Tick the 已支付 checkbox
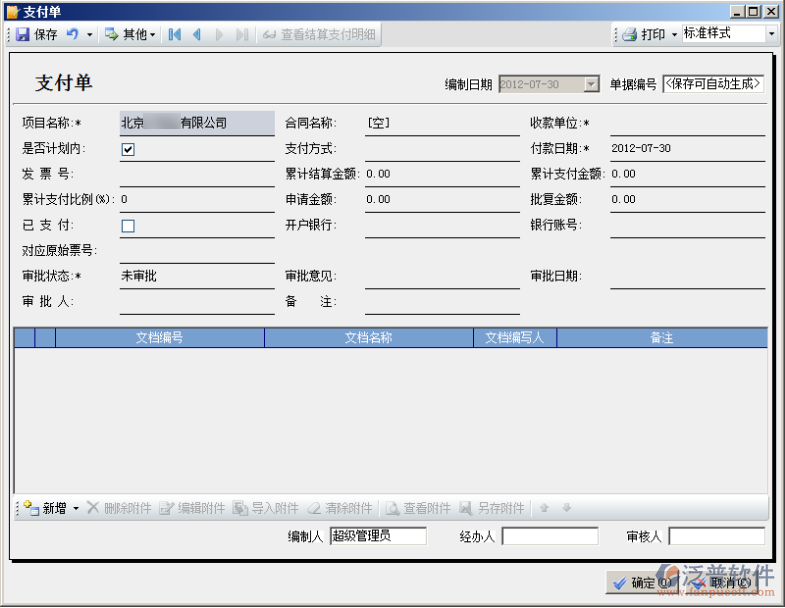 (x=128, y=226)
